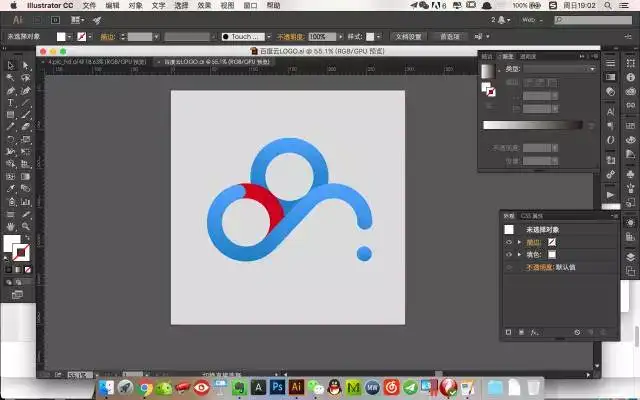
Task: Select the Column Graph tool
Action: pyautogui.click(x=26, y=202)
